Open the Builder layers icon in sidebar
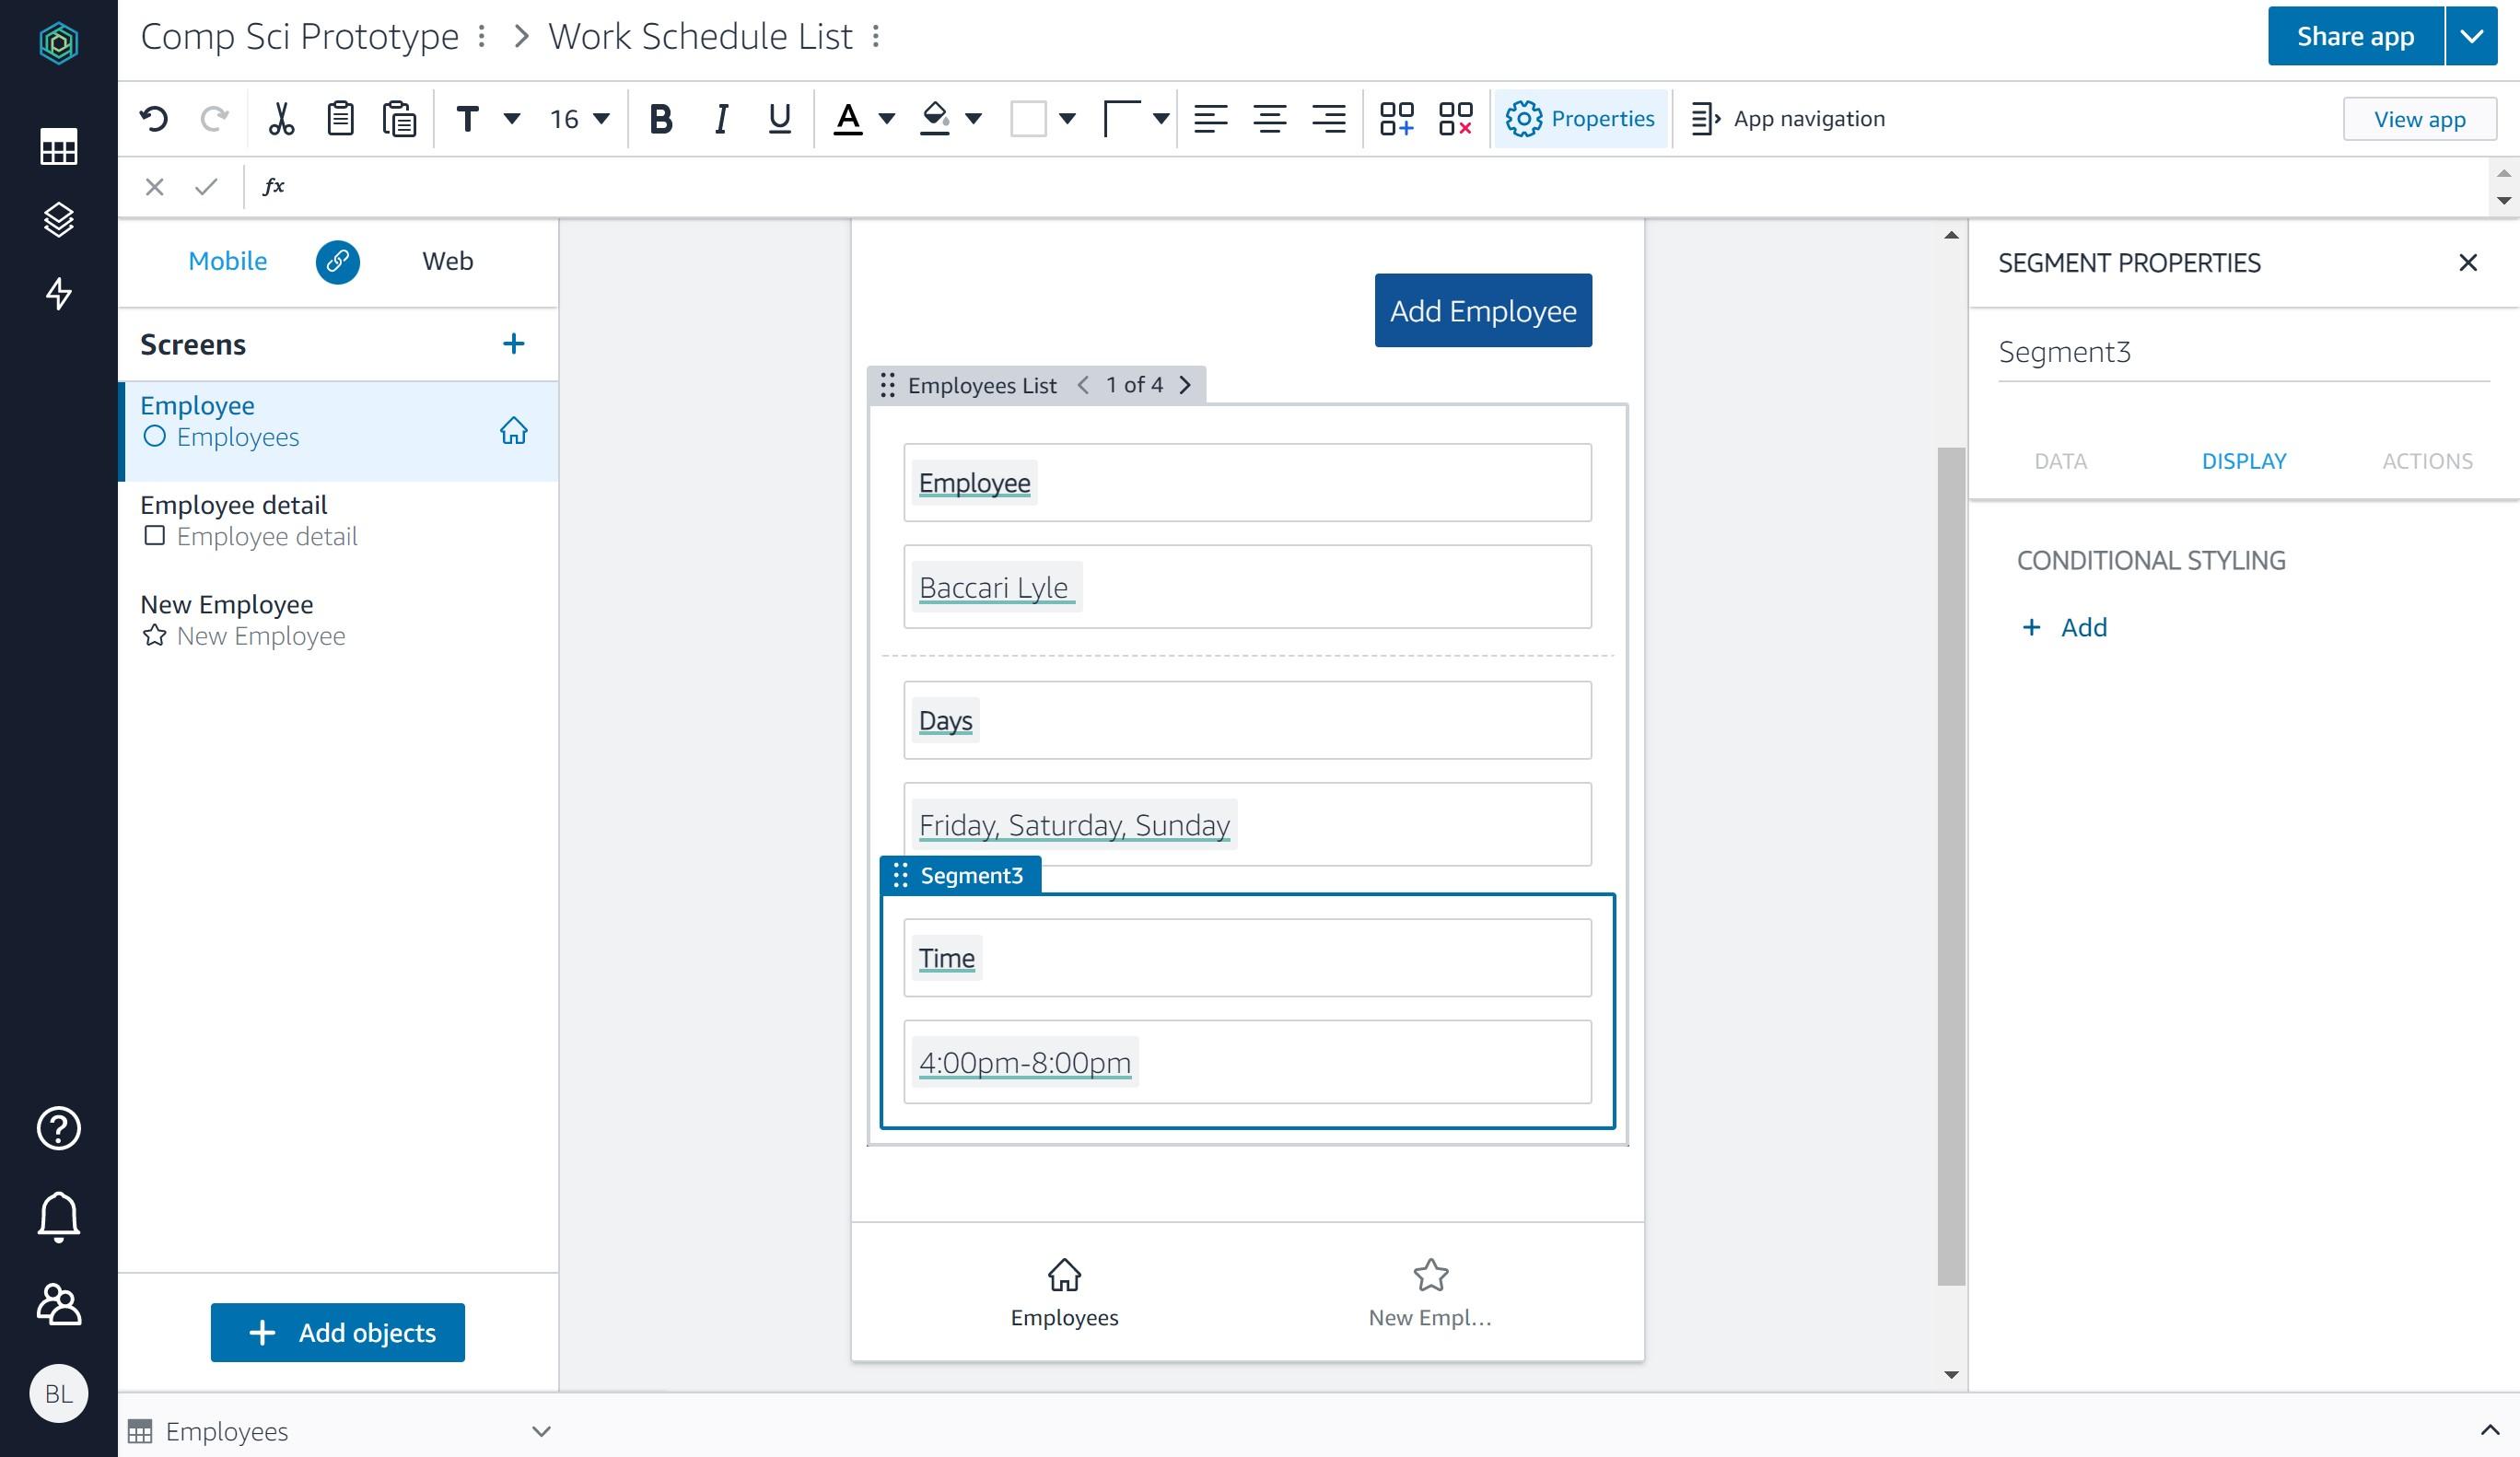Image resolution: width=2520 pixels, height=1457 pixels. click(x=58, y=220)
